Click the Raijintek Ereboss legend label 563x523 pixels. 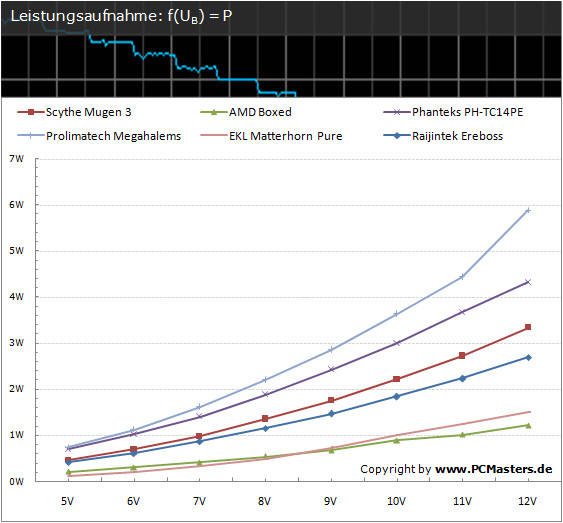pos(457,136)
